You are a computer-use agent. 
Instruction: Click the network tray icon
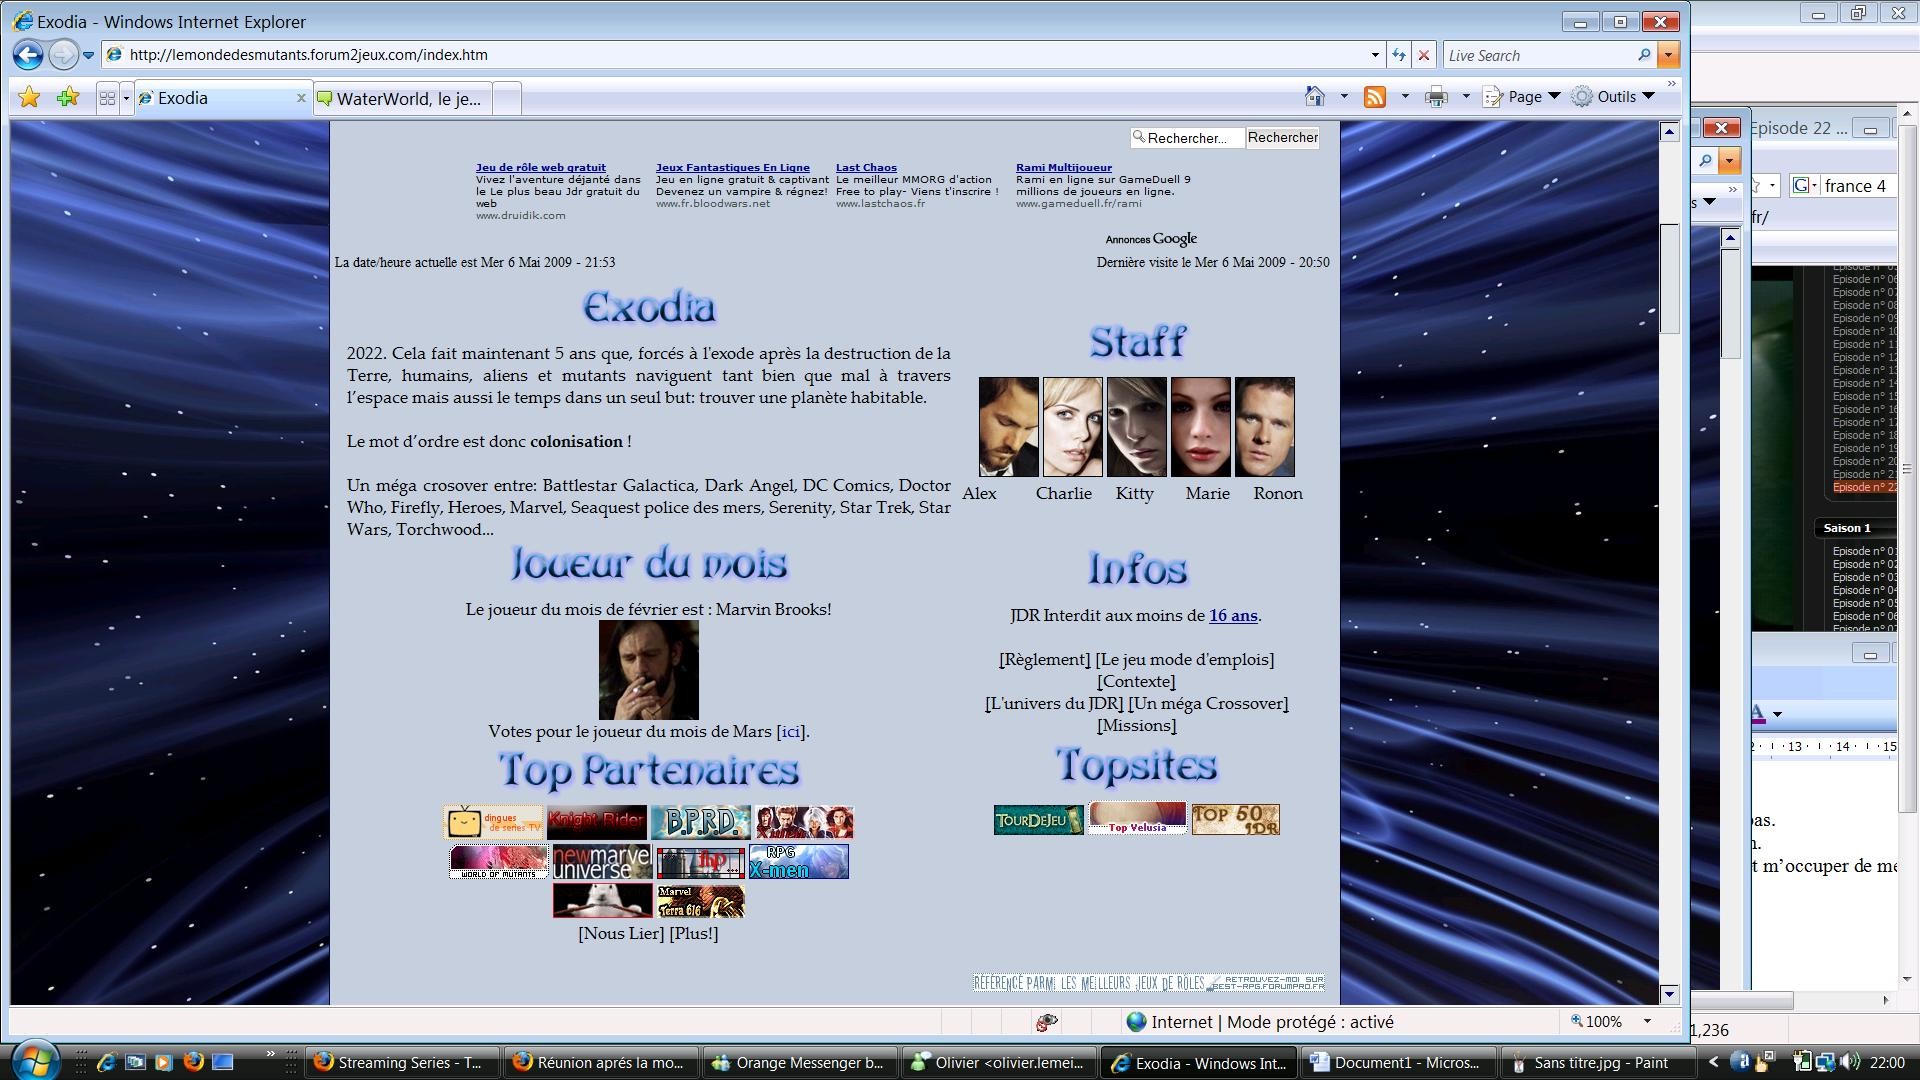1825,1062
